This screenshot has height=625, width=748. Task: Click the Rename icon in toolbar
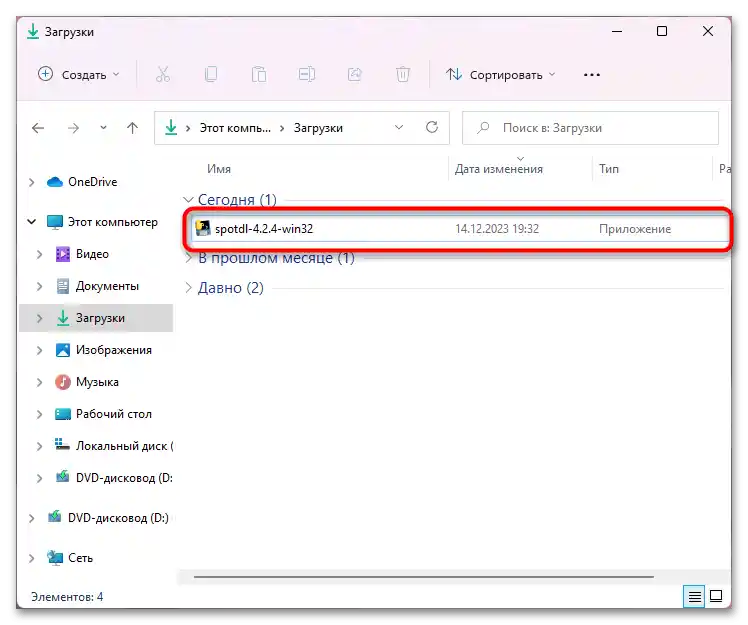tap(307, 74)
